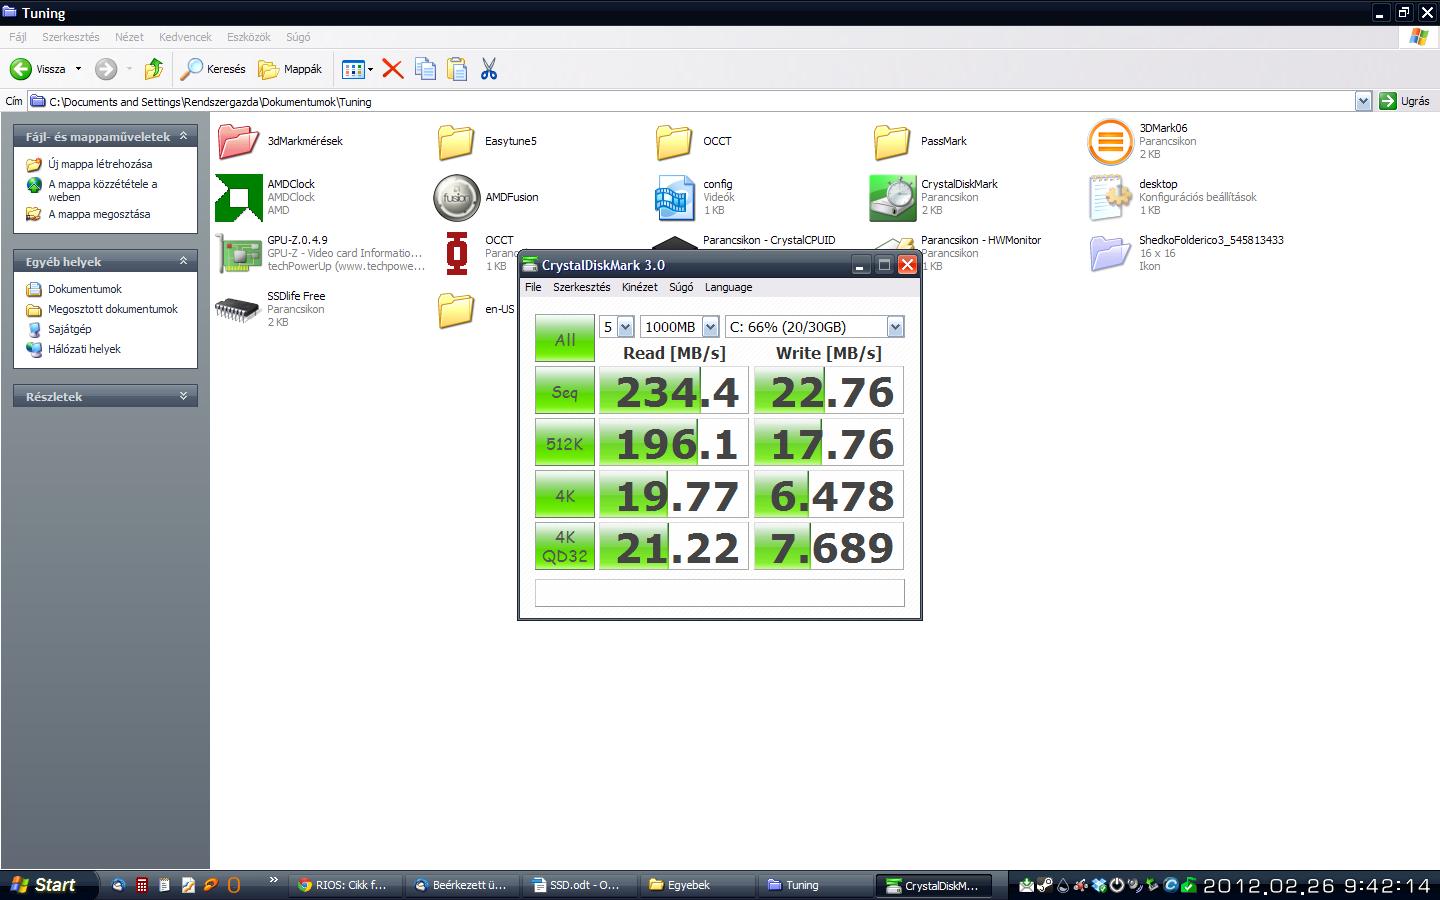The width and height of the screenshot is (1440, 900).
Task: Click Új mappa létrehozása link
Action: 100,164
